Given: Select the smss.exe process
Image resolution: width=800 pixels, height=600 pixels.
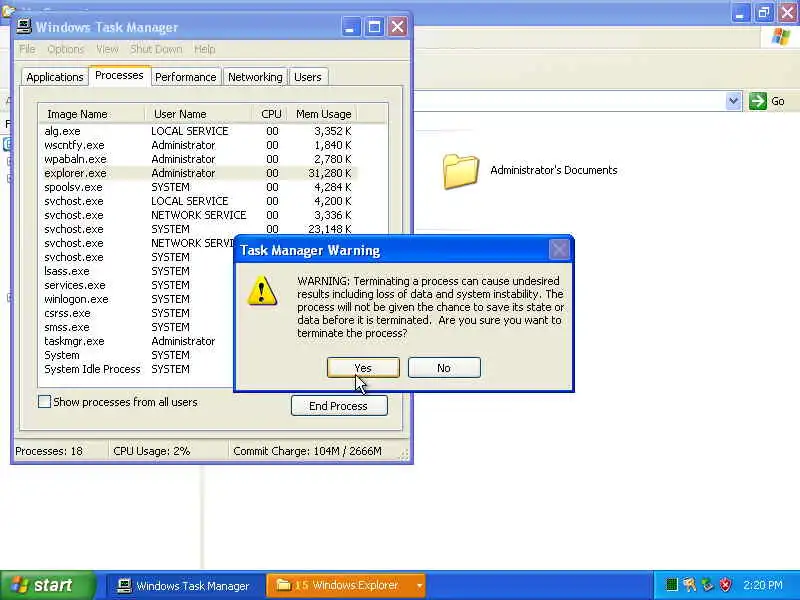Looking at the screenshot, I should coord(138,327).
